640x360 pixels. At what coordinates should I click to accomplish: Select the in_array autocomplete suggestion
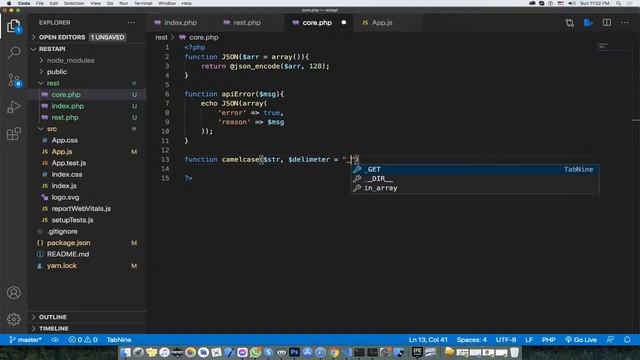tap(476, 188)
